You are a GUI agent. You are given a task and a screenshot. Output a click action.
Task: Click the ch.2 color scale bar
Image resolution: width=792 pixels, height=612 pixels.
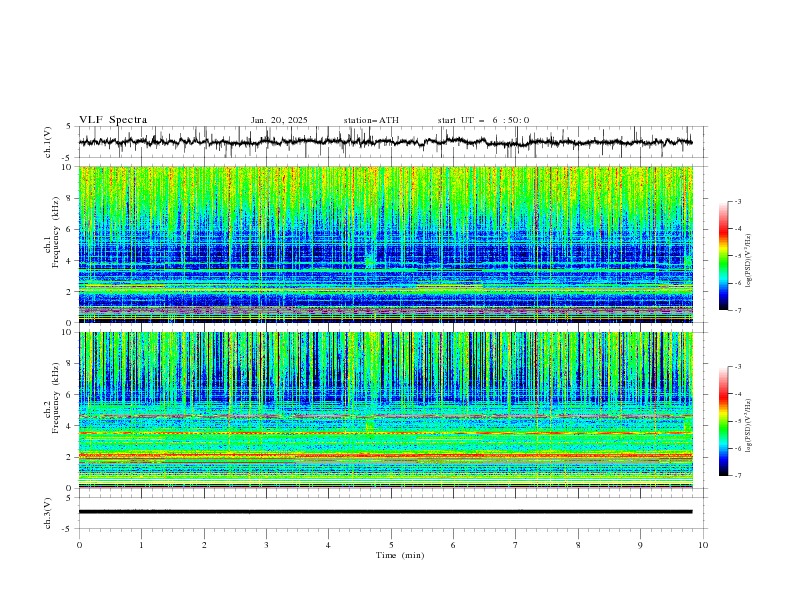click(x=723, y=421)
